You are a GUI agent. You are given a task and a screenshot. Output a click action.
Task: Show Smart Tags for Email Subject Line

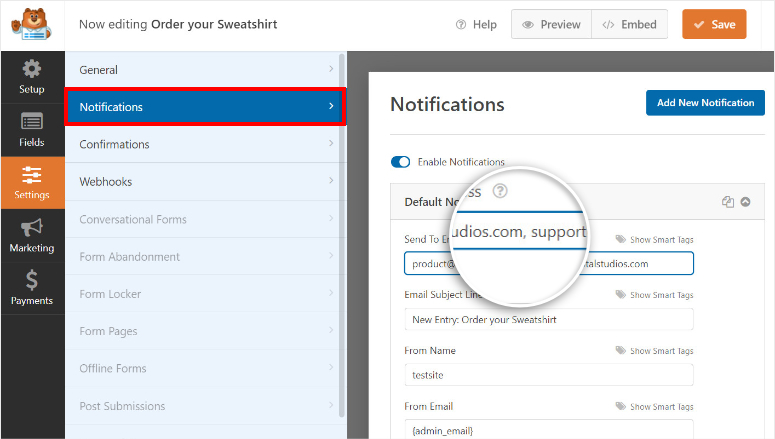pyautogui.click(x=654, y=295)
